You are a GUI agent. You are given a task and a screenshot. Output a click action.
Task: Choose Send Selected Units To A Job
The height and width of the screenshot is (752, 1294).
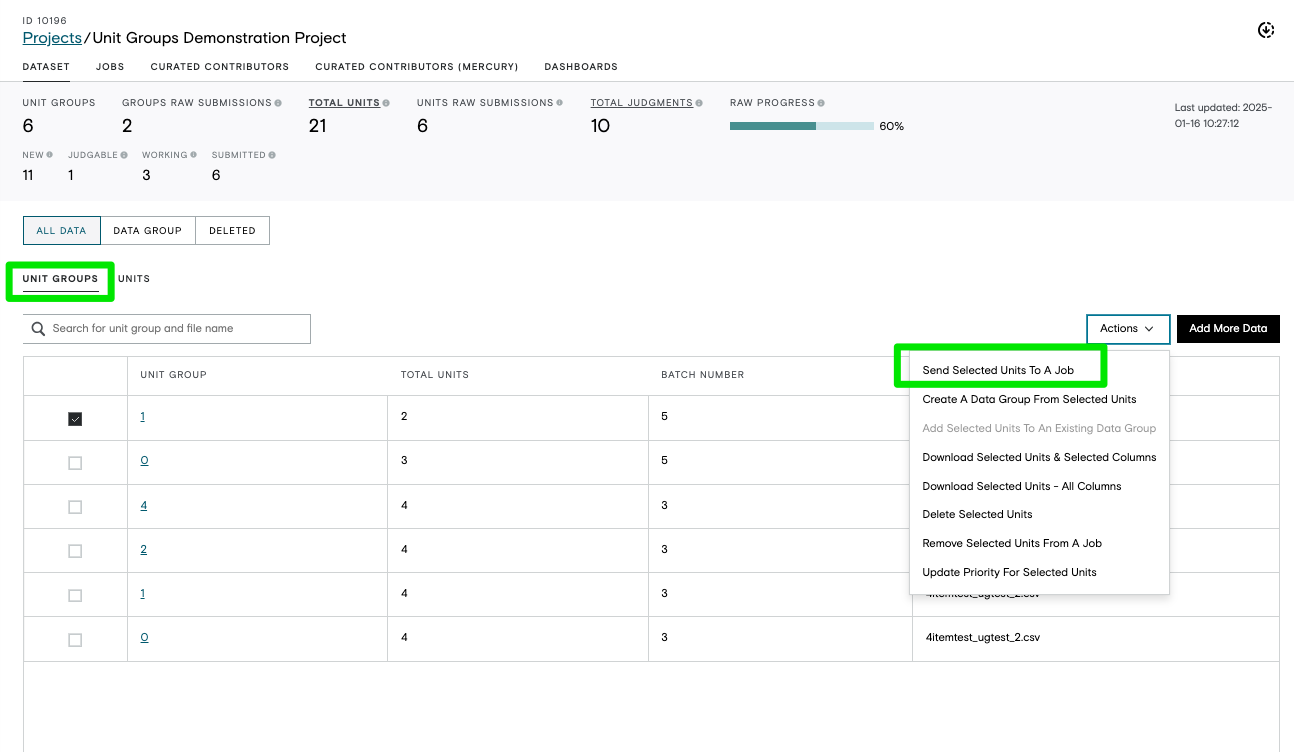[x=998, y=370]
